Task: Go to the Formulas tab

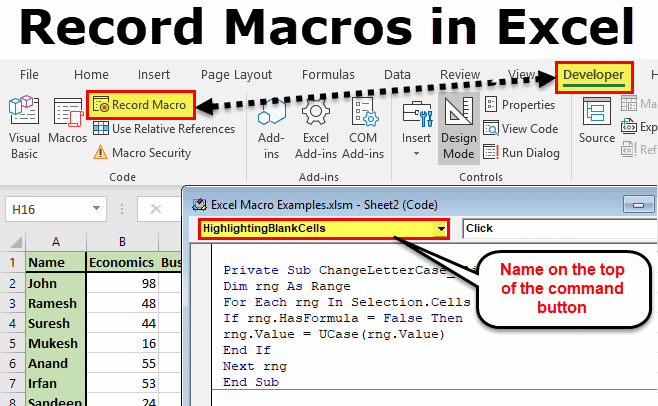Action: [328, 75]
